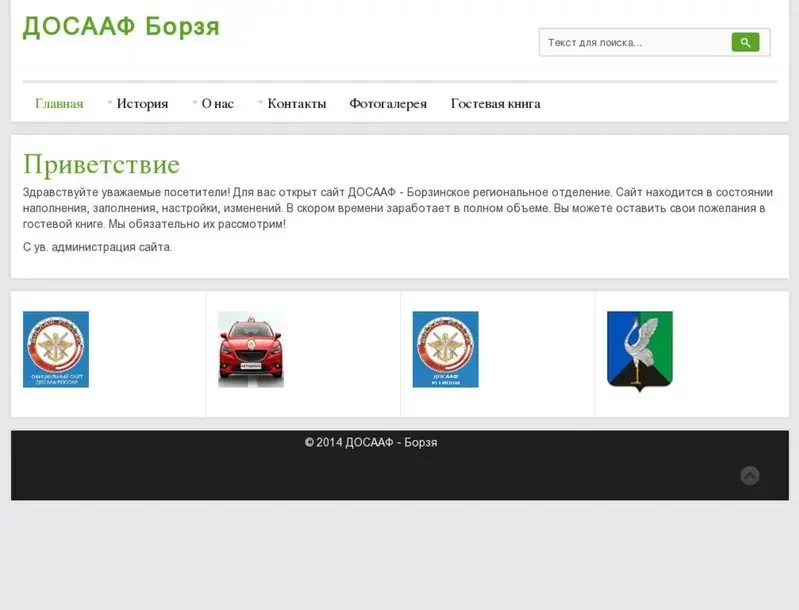Viewport: 799px width, 610px height.
Task: Click the 'С ув. администрация сайта.' line
Action: coord(97,247)
